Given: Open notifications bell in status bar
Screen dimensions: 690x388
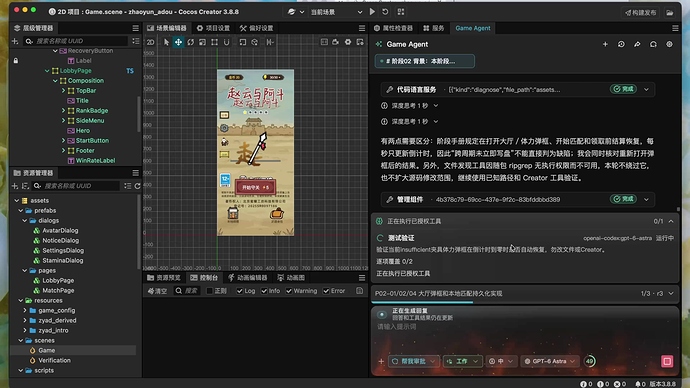Looking at the screenshot, I should click(x=637, y=384).
